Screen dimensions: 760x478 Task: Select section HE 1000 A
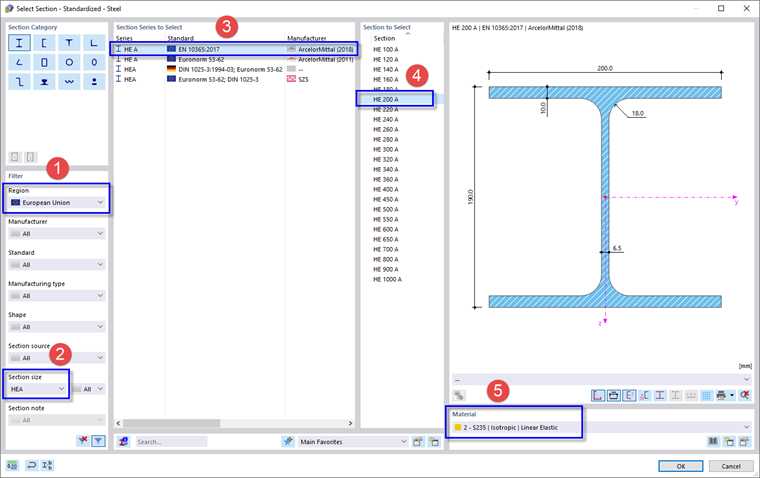[x=387, y=279]
